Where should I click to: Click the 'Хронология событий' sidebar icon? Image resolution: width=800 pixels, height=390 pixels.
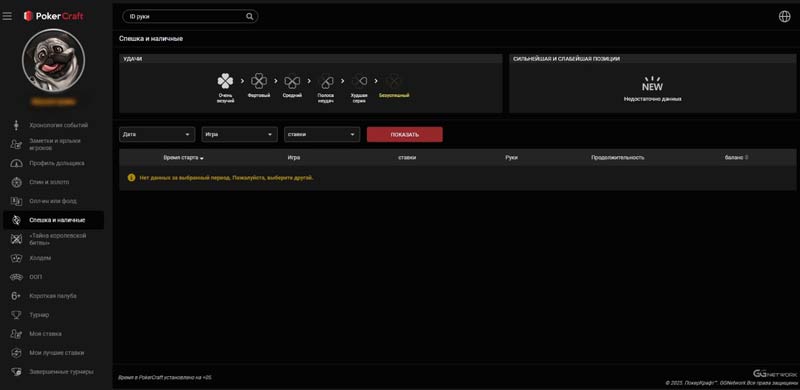(16, 125)
